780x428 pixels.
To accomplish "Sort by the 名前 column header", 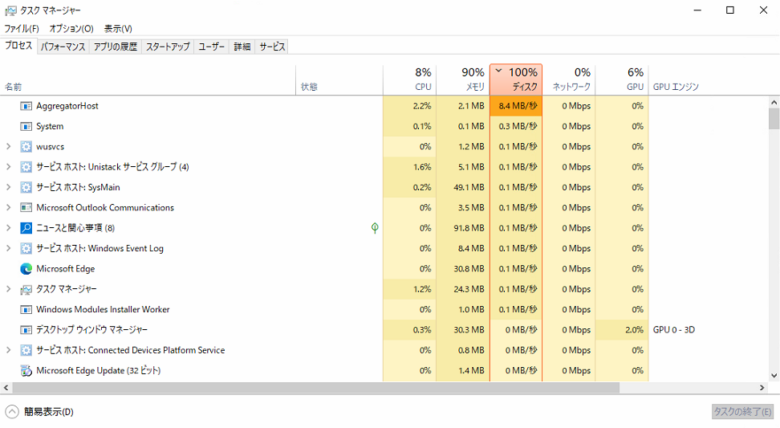I will coord(148,79).
